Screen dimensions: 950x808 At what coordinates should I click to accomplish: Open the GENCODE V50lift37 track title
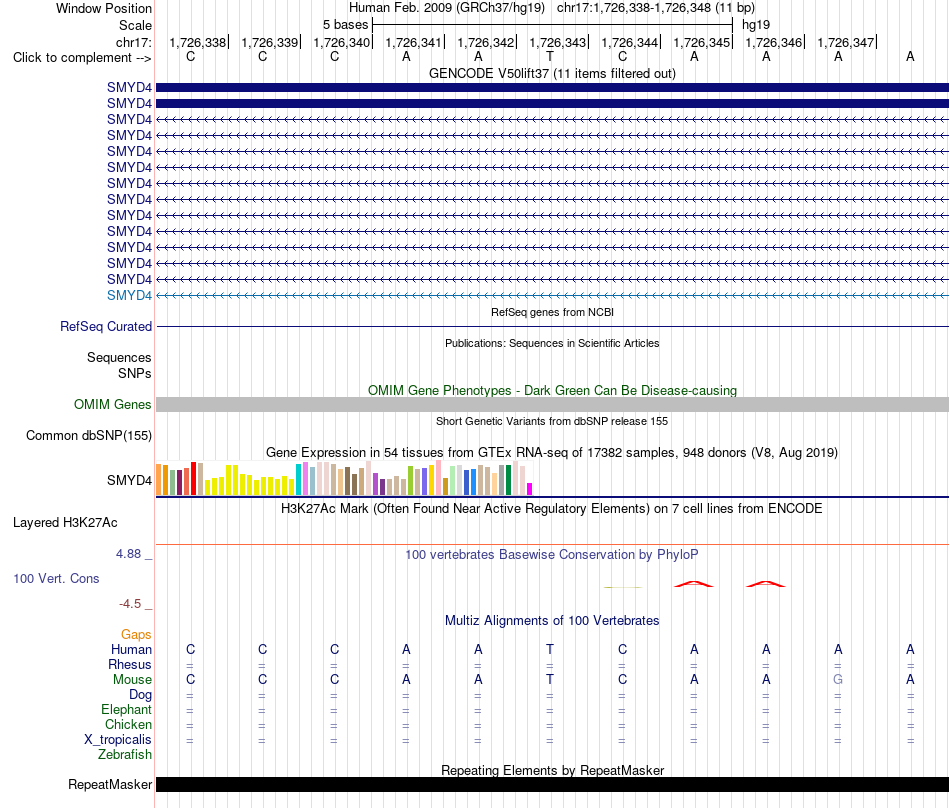click(x=552, y=73)
